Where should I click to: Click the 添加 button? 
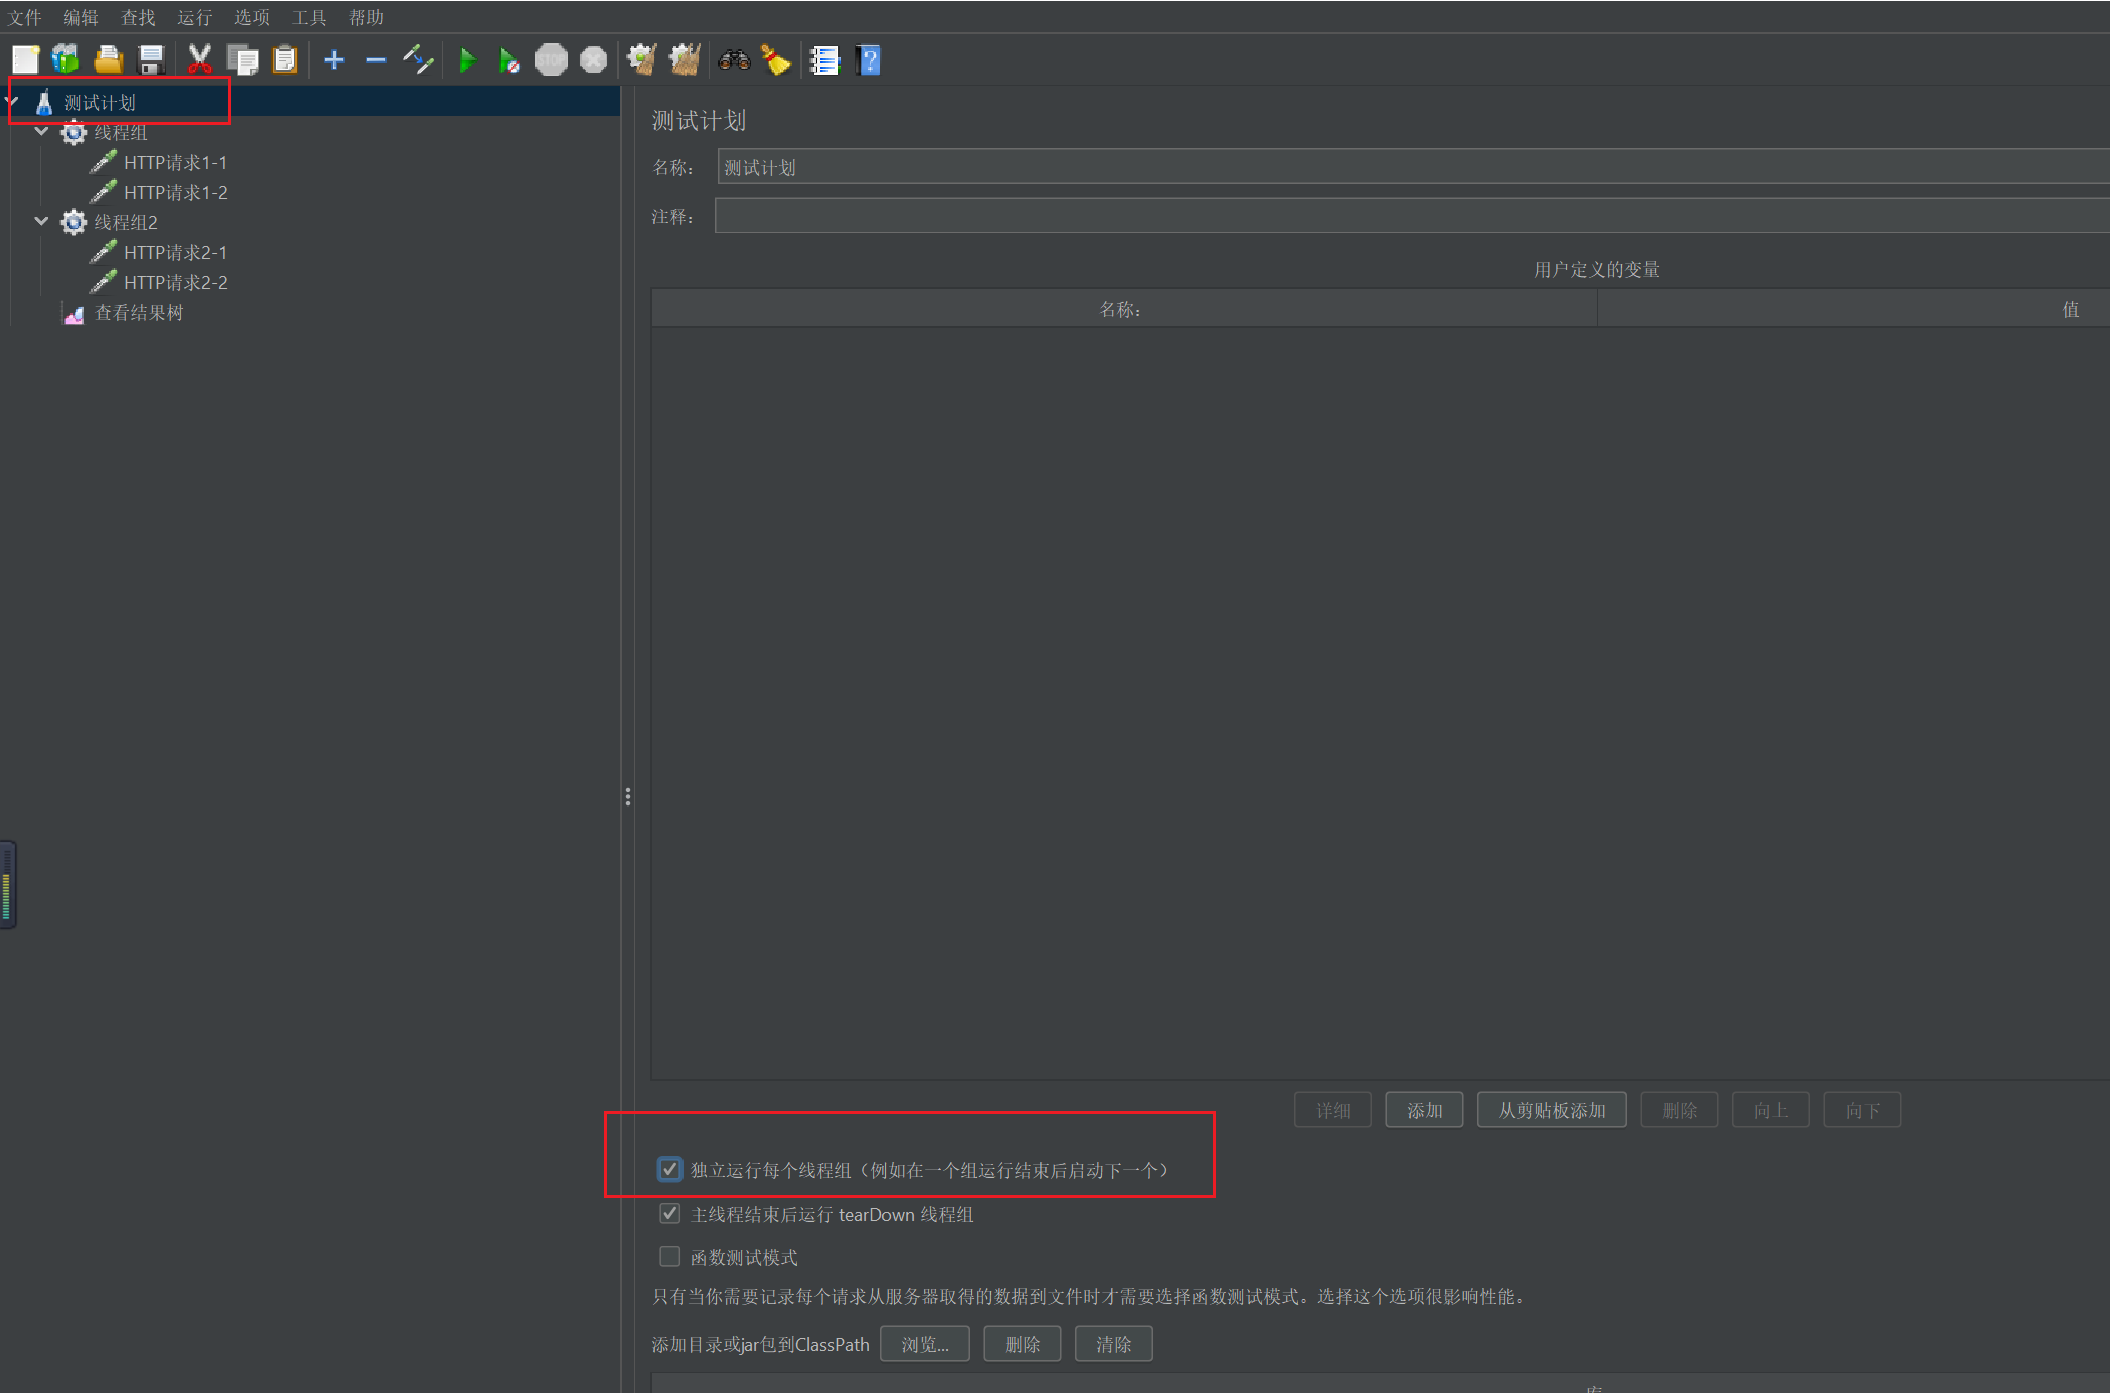1423,1110
